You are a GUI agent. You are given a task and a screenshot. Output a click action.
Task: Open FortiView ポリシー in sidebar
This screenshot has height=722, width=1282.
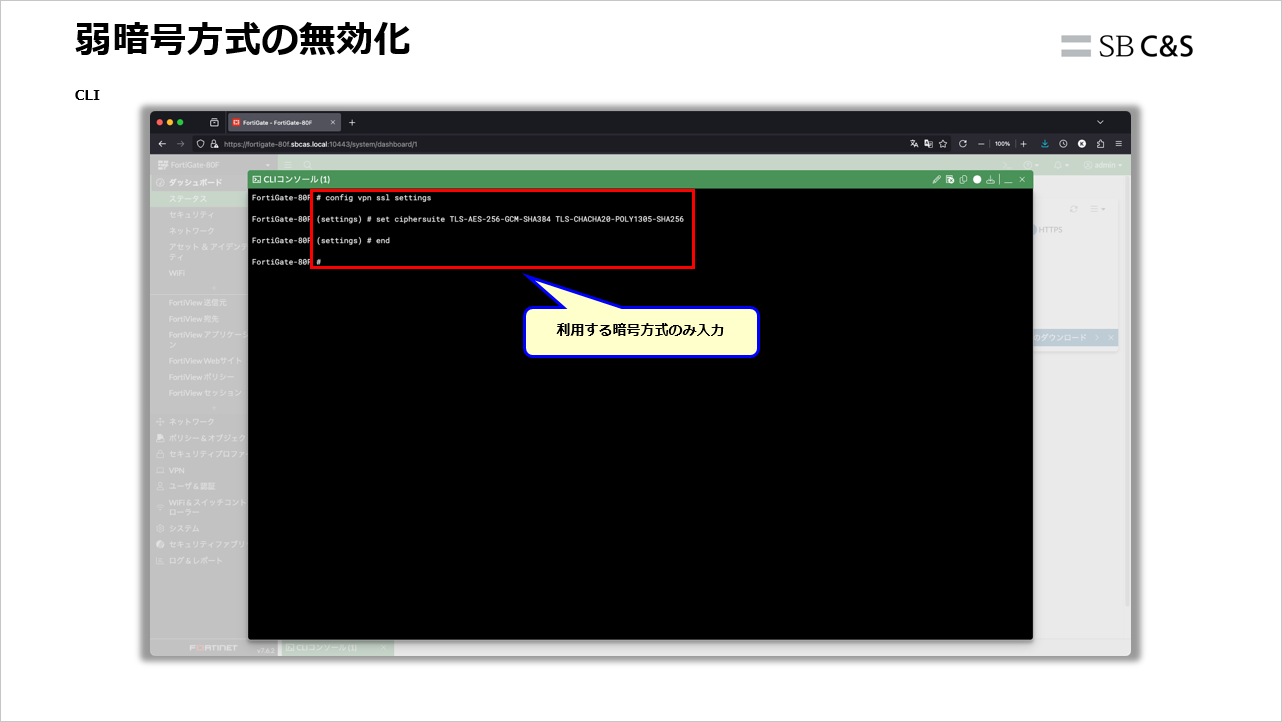coord(199,377)
